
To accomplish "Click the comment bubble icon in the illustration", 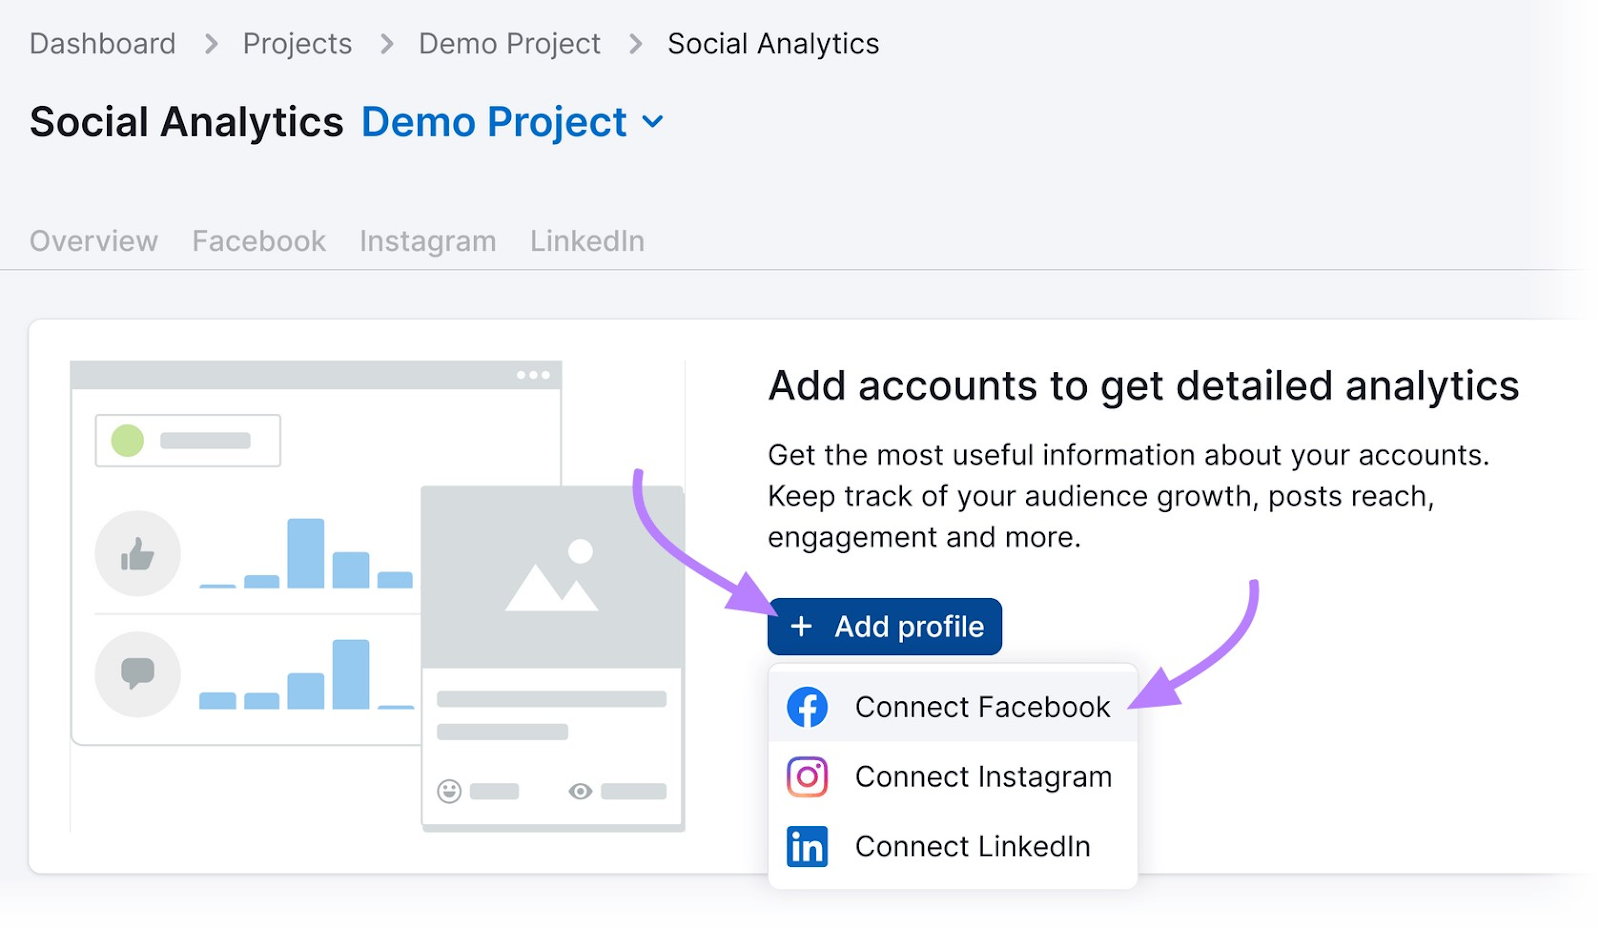I will [x=137, y=674].
